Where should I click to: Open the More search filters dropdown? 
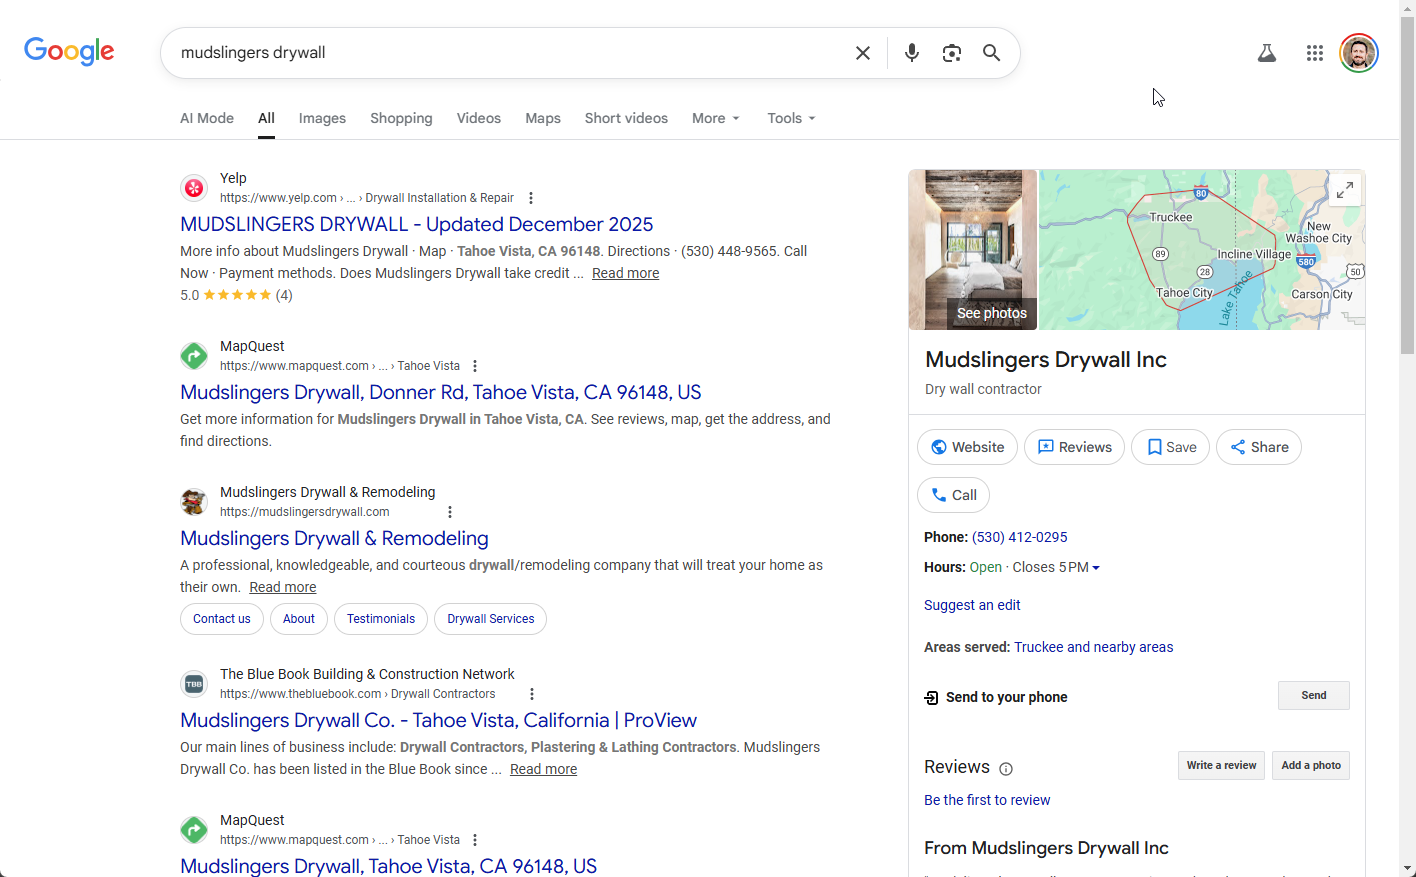(716, 118)
